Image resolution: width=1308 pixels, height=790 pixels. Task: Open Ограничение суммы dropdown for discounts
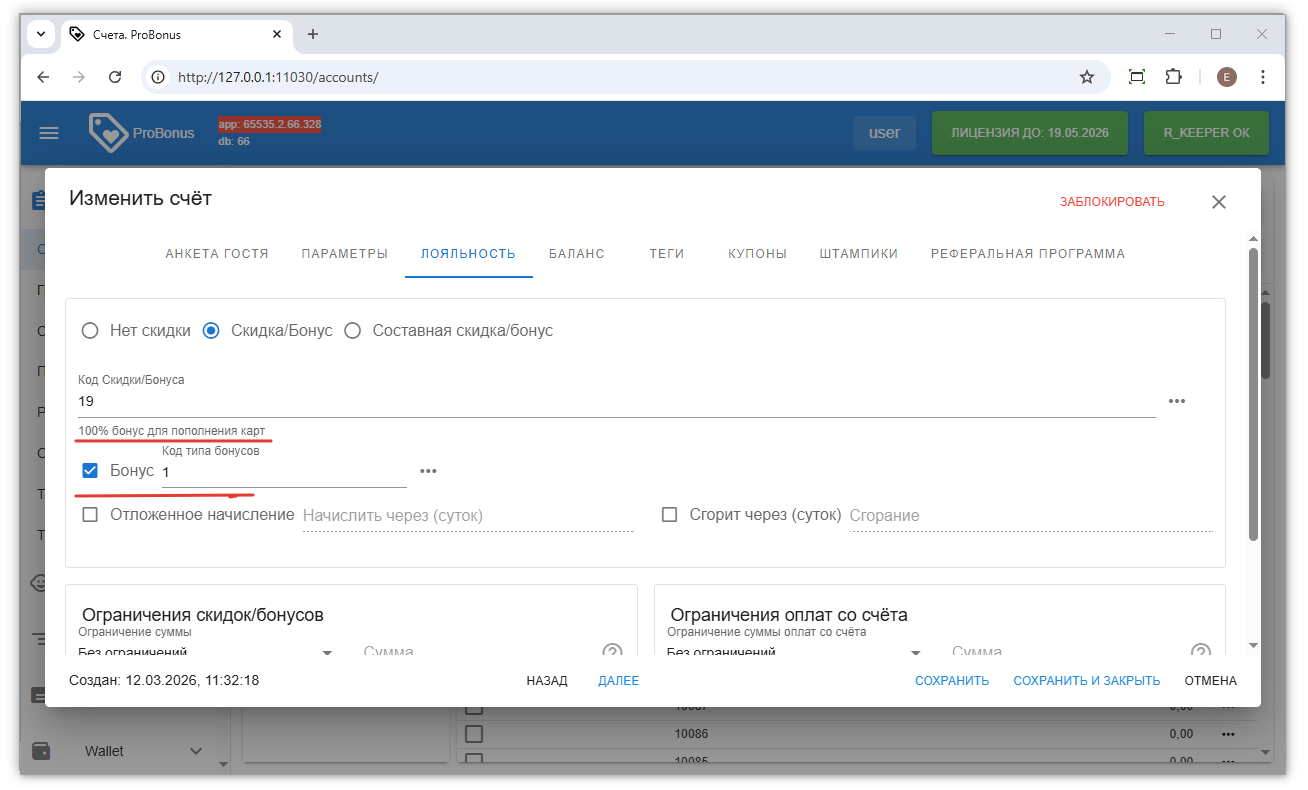pos(326,652)
